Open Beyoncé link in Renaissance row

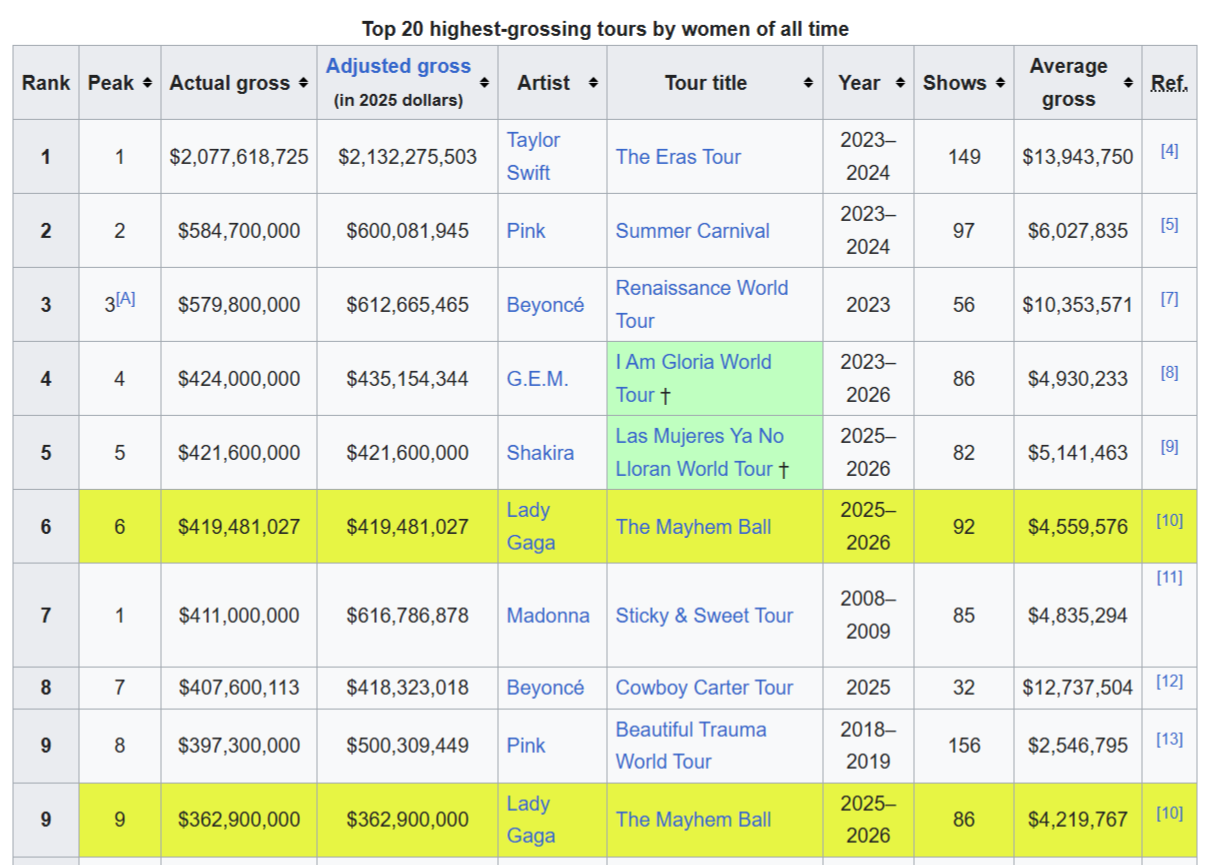[545, 305]
